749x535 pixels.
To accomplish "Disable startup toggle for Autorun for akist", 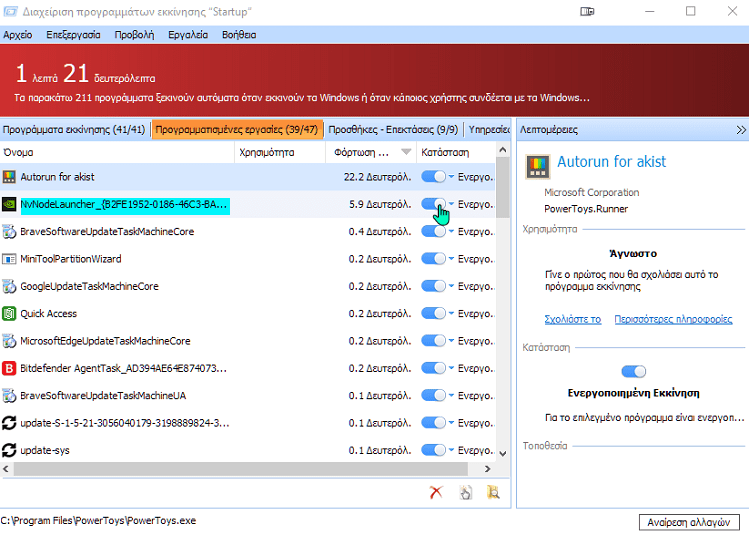I will point(433,177).
